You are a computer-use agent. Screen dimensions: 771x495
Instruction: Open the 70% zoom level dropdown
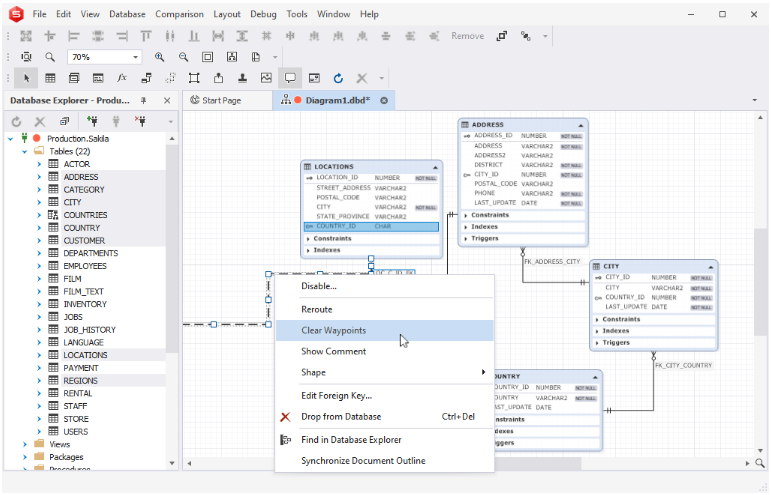coord(136,57)
